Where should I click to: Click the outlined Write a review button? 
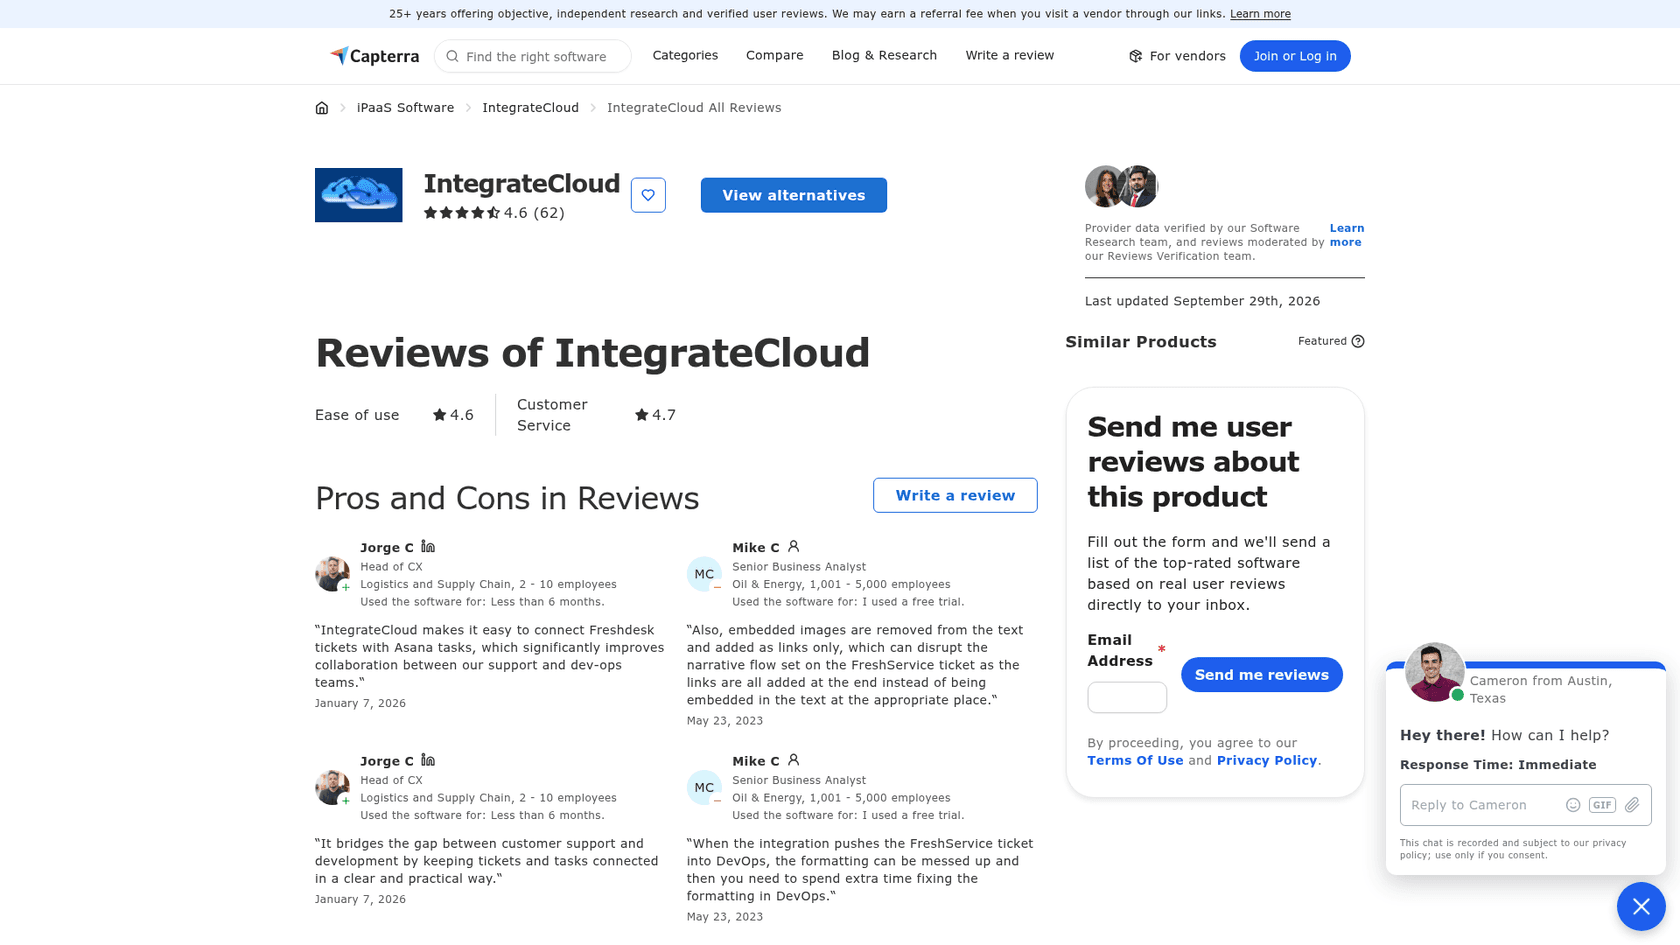pos(955,495)
